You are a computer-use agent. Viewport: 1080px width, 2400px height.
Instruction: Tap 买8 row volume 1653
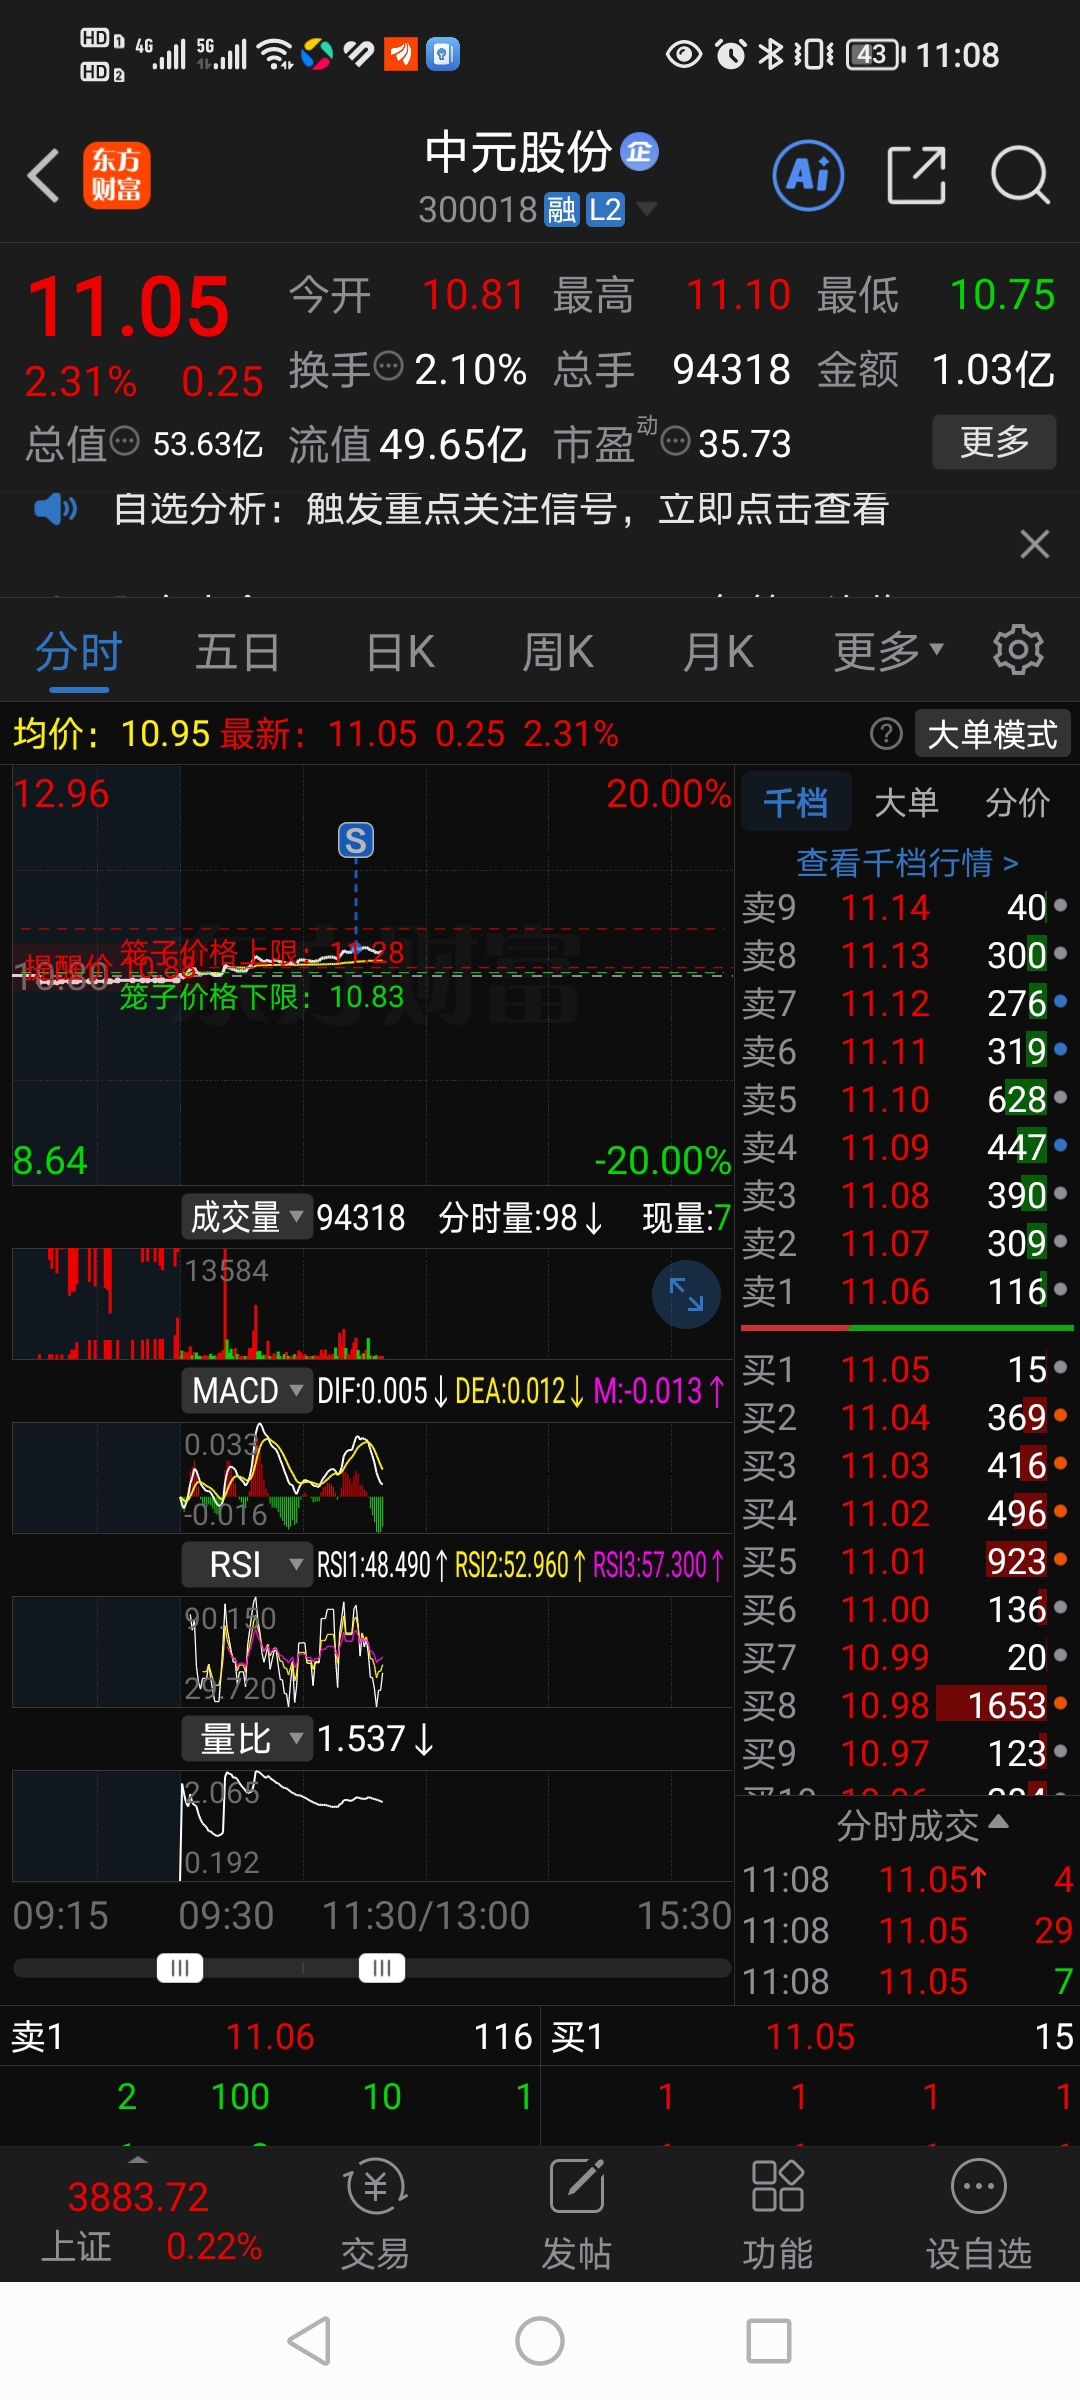(1006, 1705)
